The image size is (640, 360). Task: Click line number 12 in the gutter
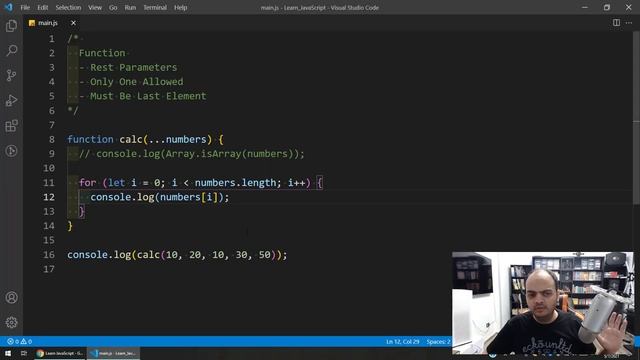49,197
